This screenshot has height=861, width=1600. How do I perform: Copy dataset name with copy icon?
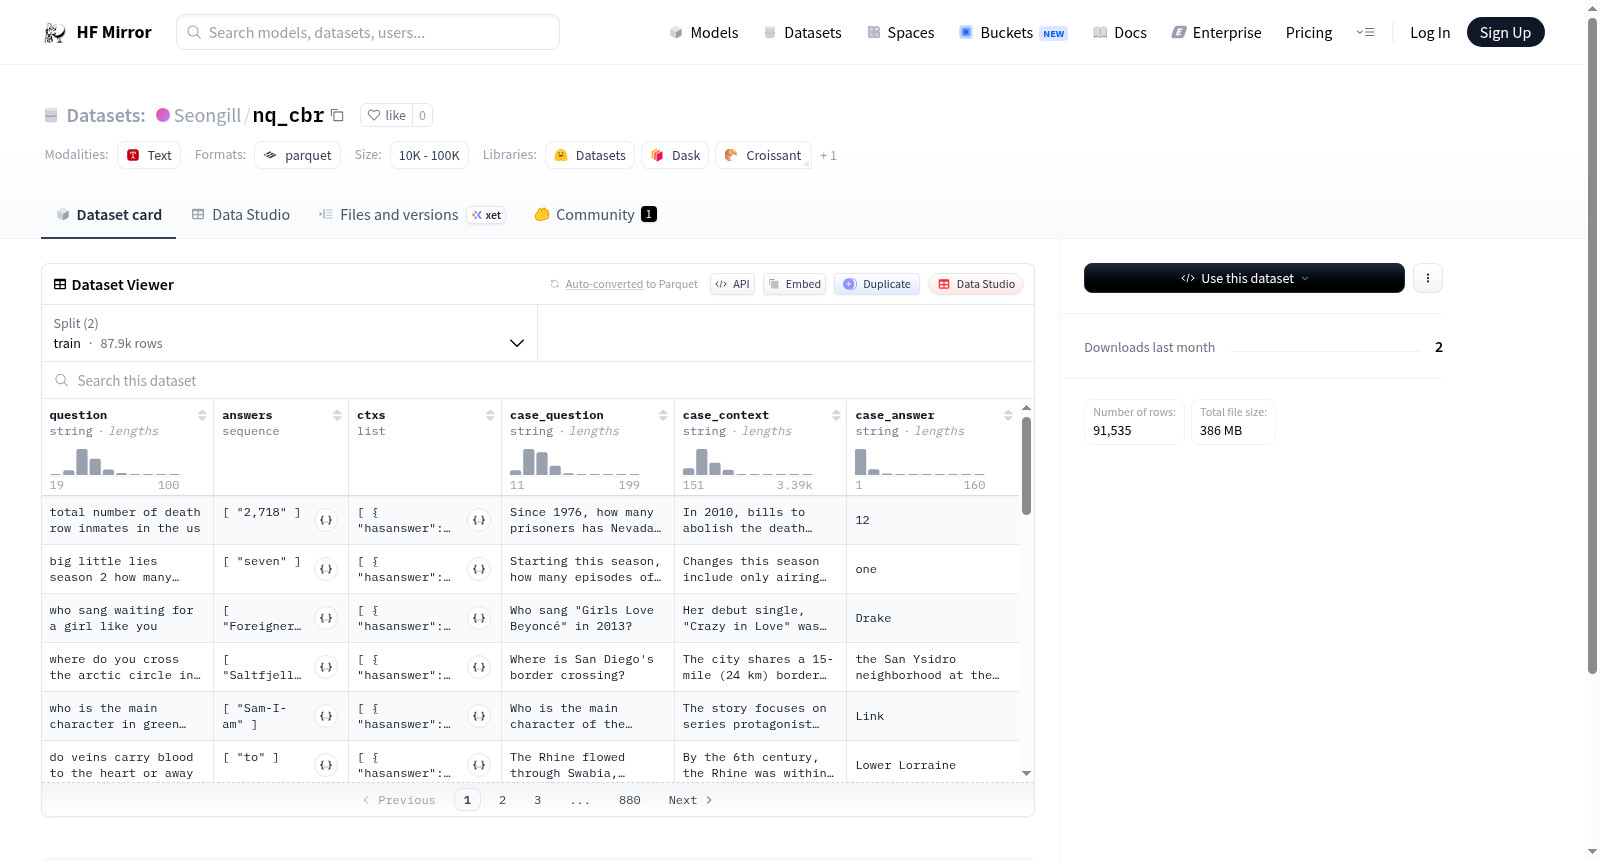338,115
